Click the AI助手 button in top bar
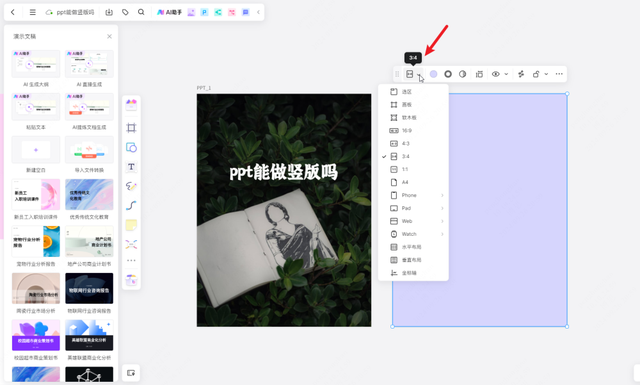This screenshot has width=640, height=385. [x=169, y=12]
